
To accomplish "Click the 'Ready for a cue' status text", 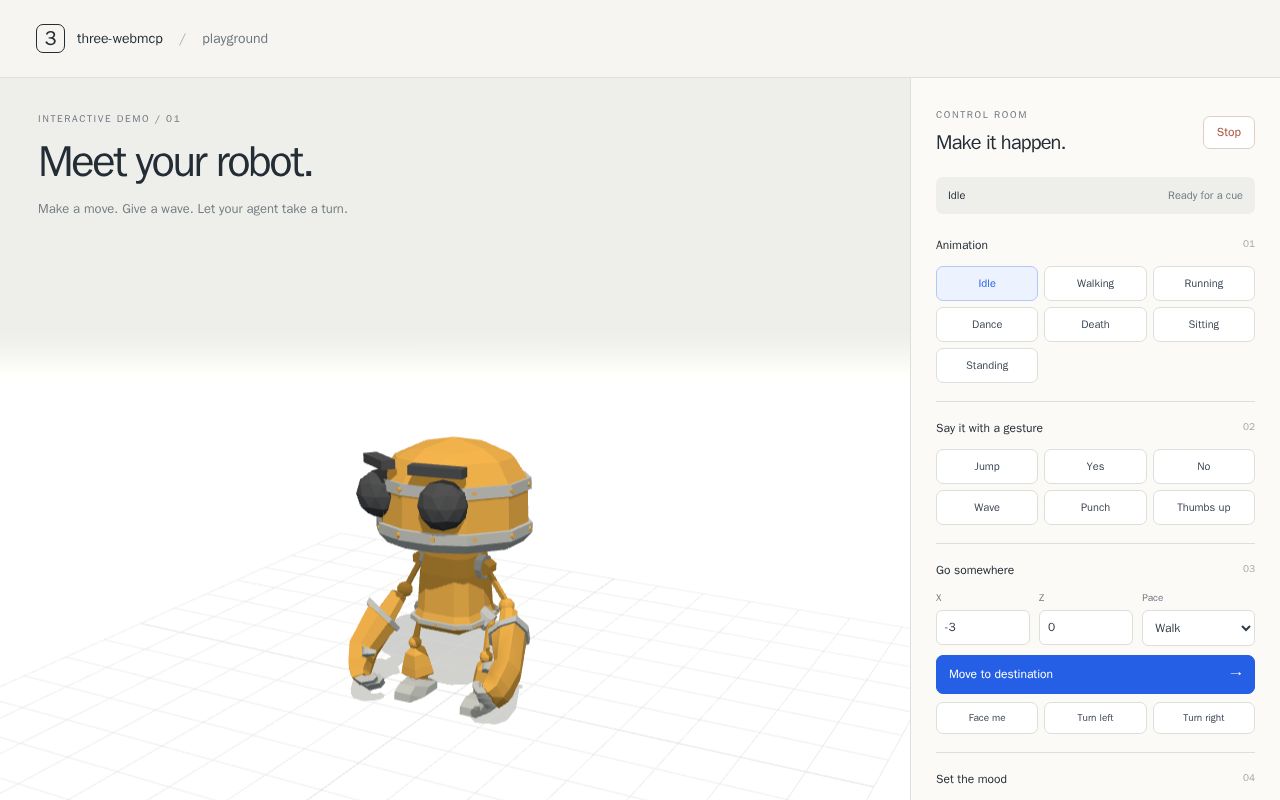I will (x=1205, y=196).
